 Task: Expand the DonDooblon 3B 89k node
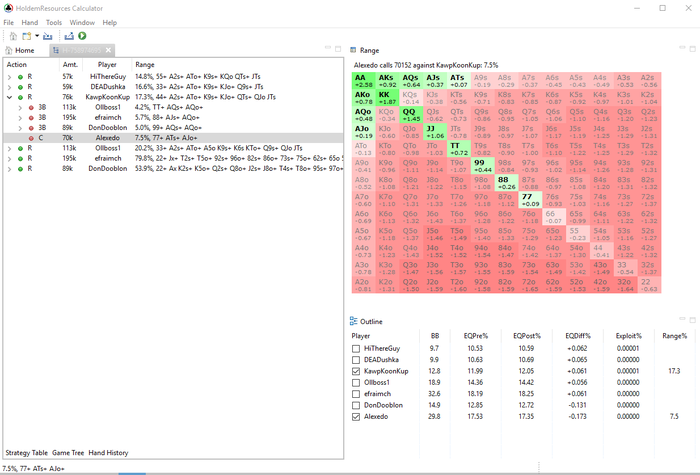(20, 128)
